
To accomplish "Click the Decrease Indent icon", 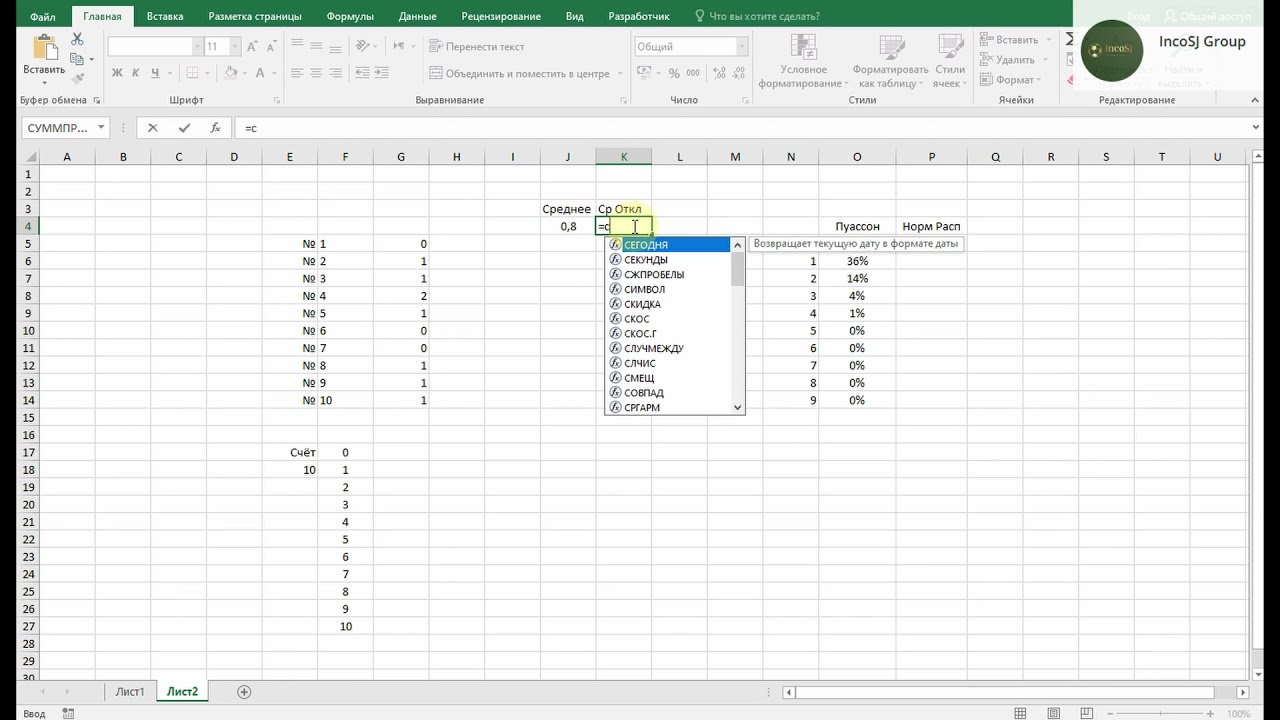I will click(363, 73).
